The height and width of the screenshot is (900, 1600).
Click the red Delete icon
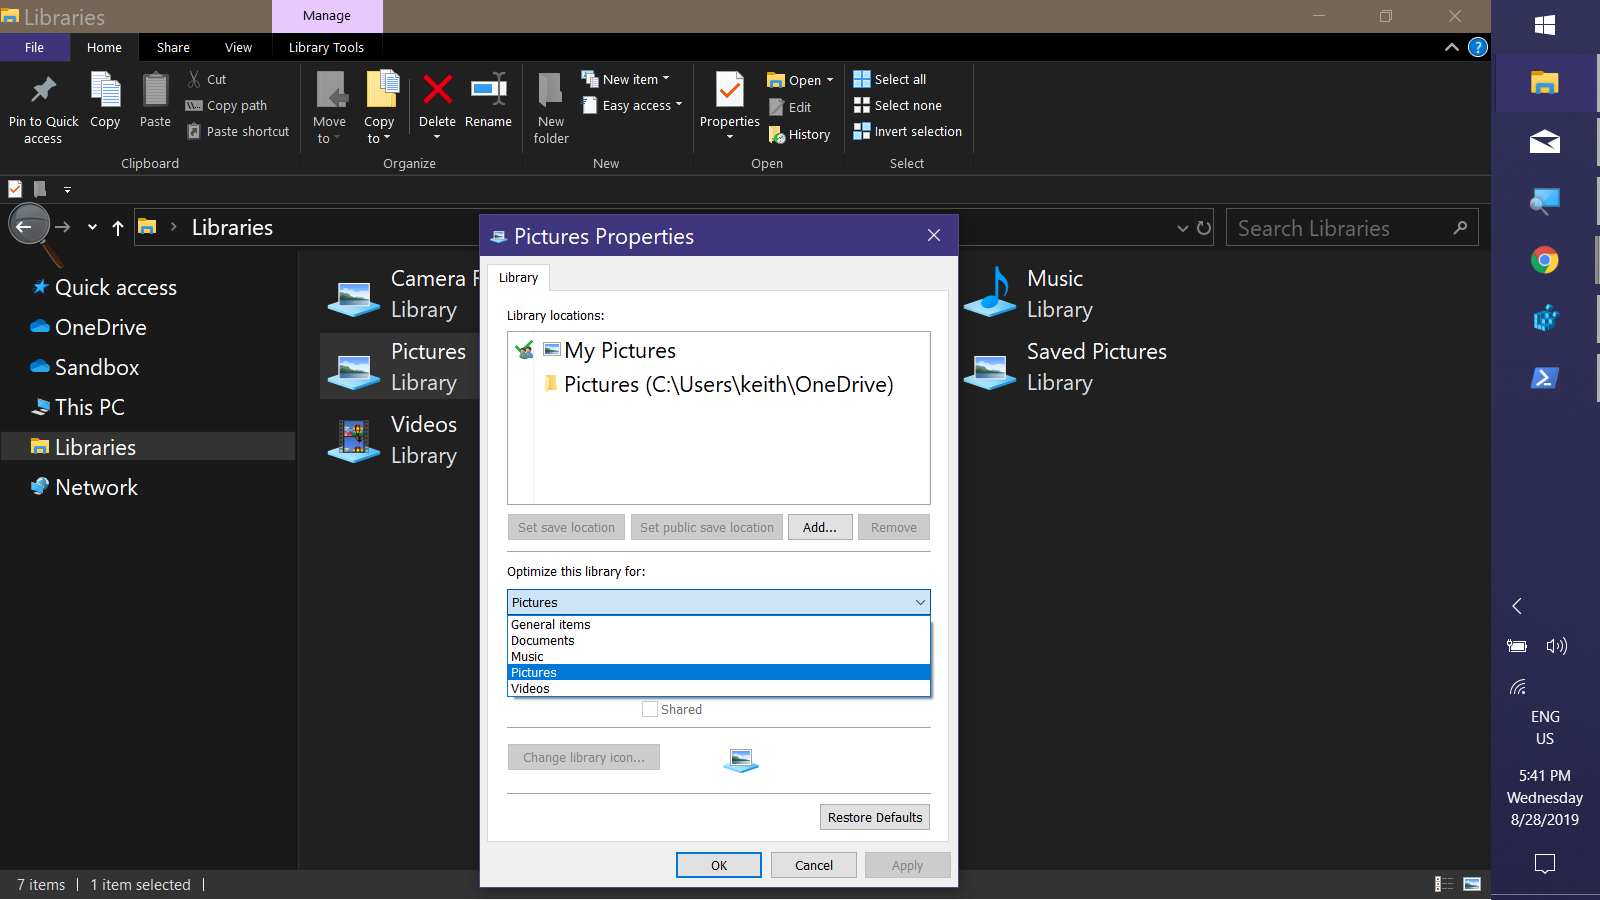pos(437,90)
